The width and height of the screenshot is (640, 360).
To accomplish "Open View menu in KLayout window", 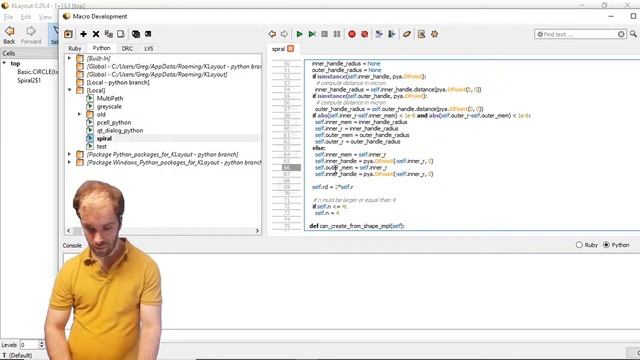I will tap(45, 17).
